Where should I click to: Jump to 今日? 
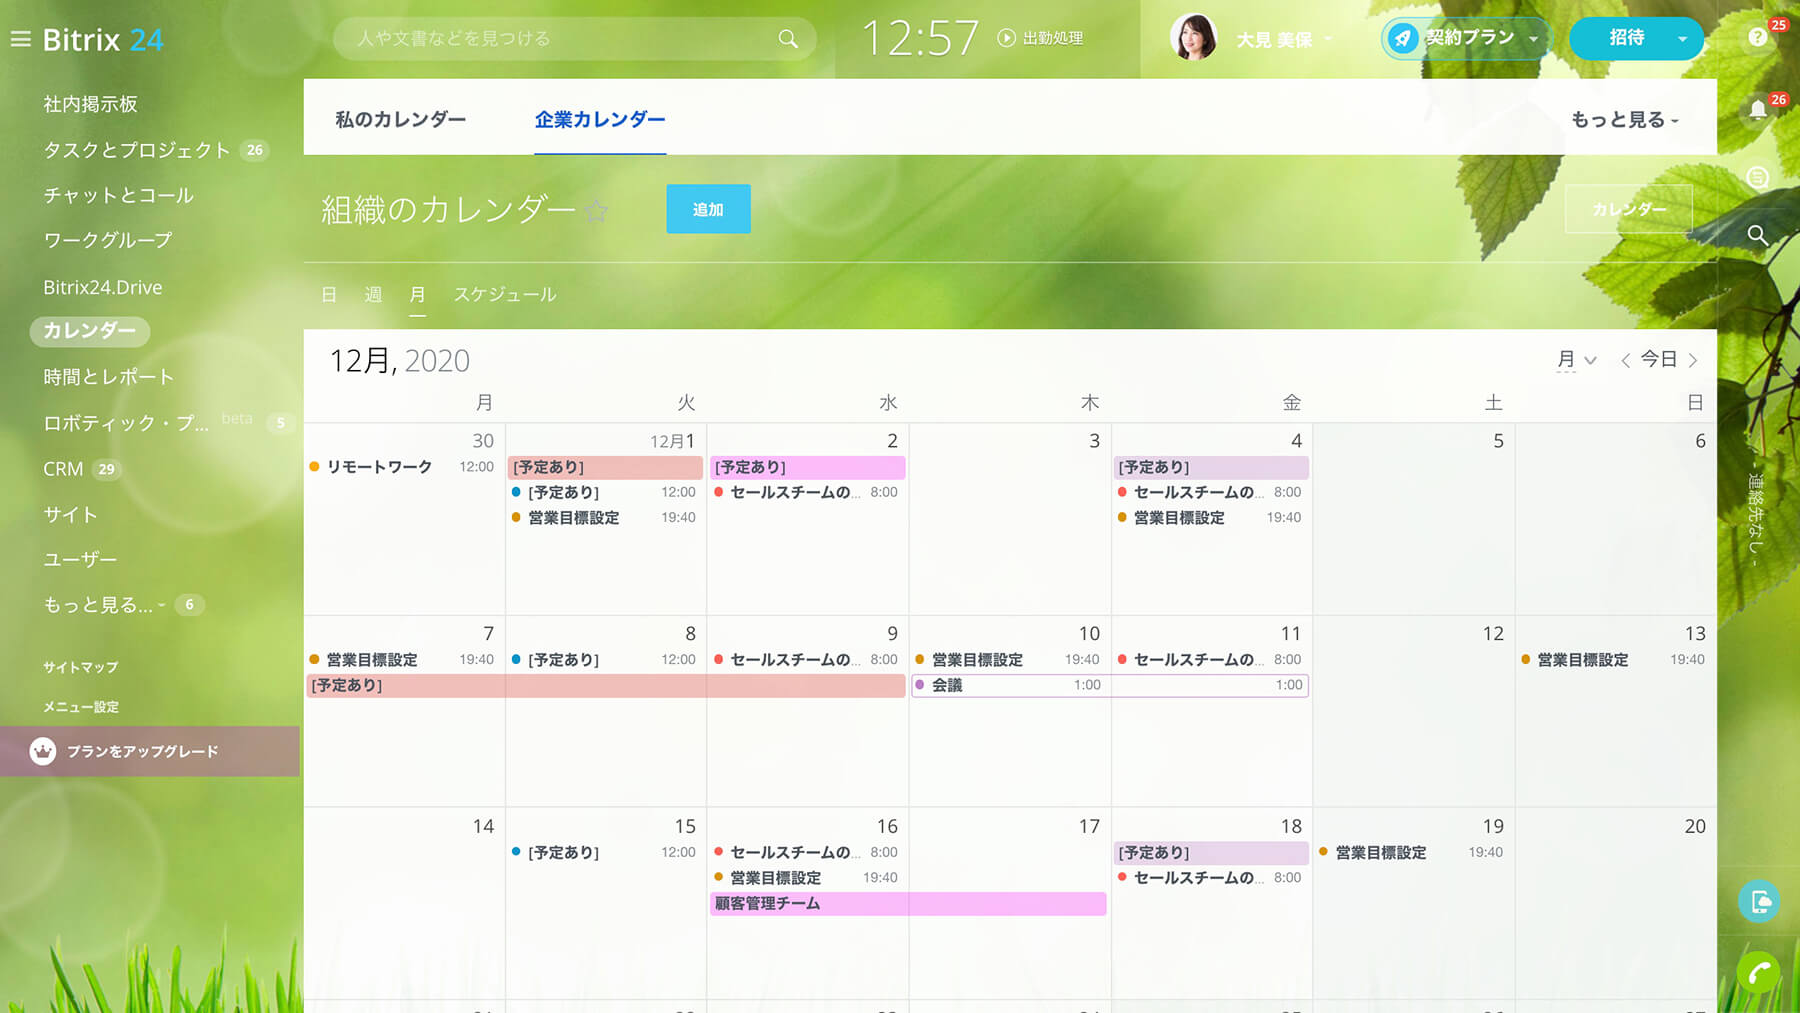[x=1659, y=359]
